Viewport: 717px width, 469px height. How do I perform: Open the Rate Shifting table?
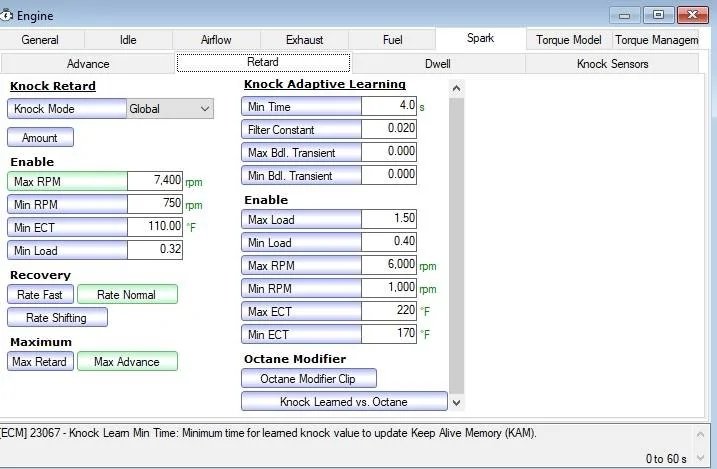pos(57,317)
